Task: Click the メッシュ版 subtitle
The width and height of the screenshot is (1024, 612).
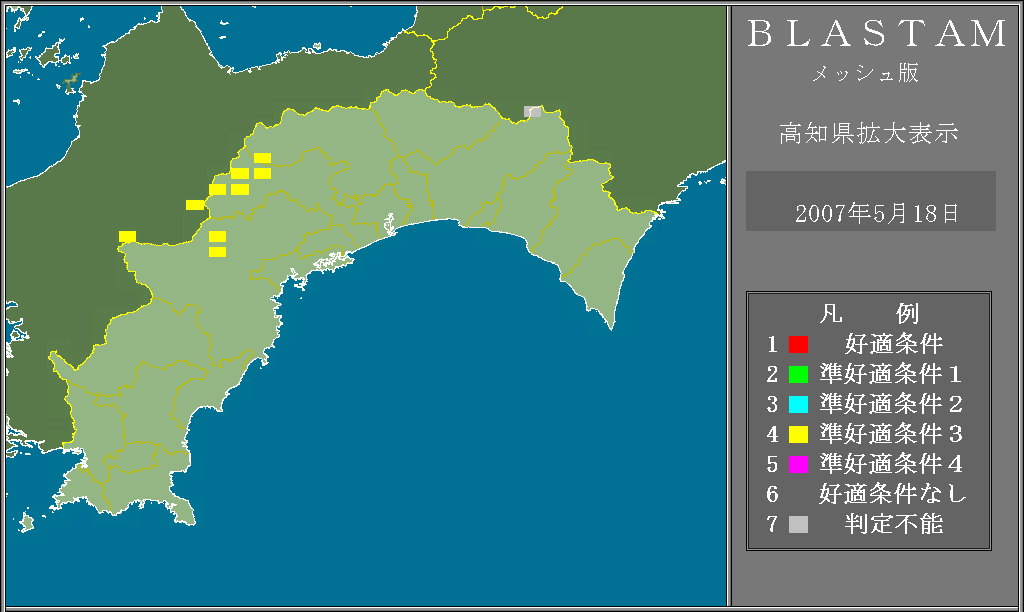Action: click(865, 73)
